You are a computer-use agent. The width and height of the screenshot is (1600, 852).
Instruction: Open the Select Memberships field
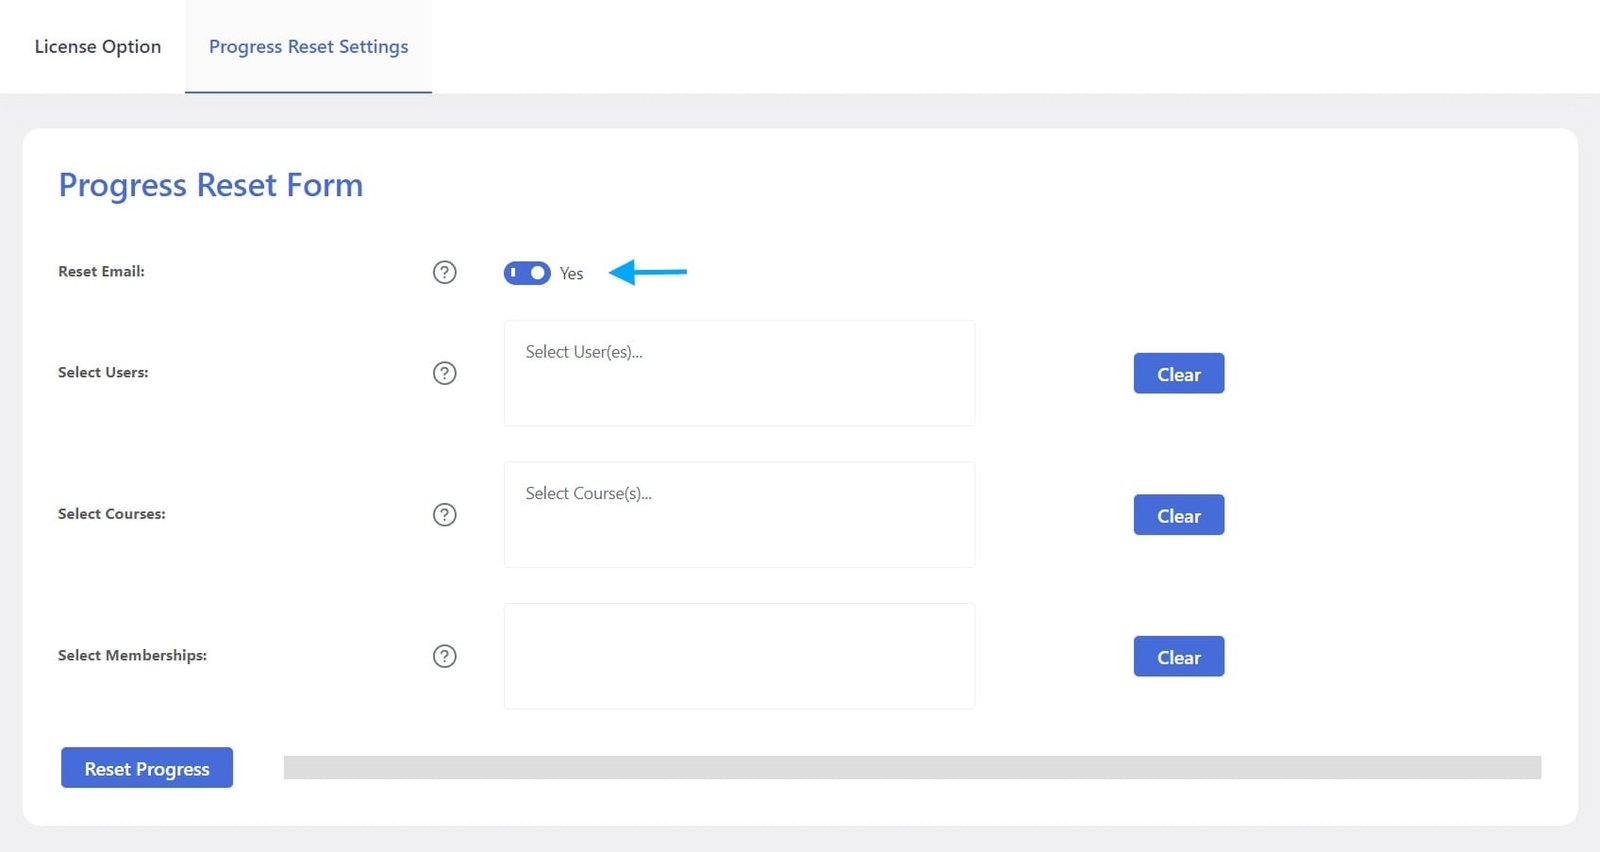point(739,656)
